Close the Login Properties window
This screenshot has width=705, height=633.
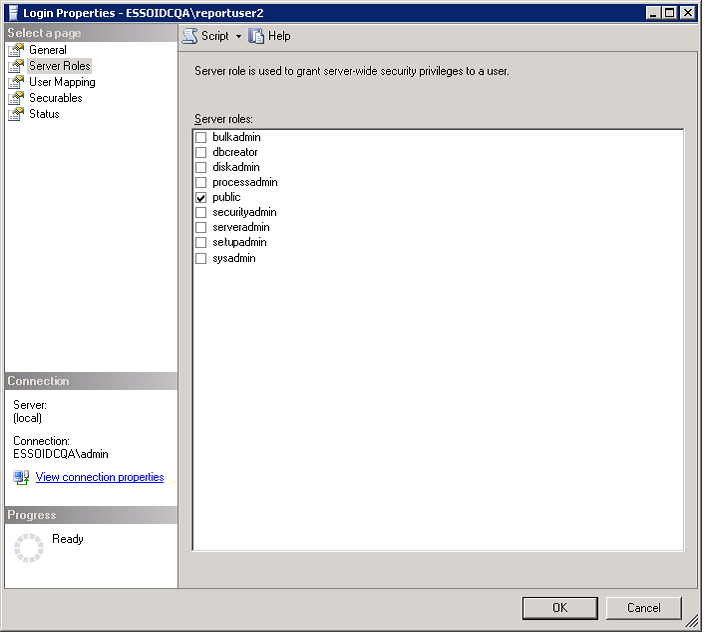688,13
